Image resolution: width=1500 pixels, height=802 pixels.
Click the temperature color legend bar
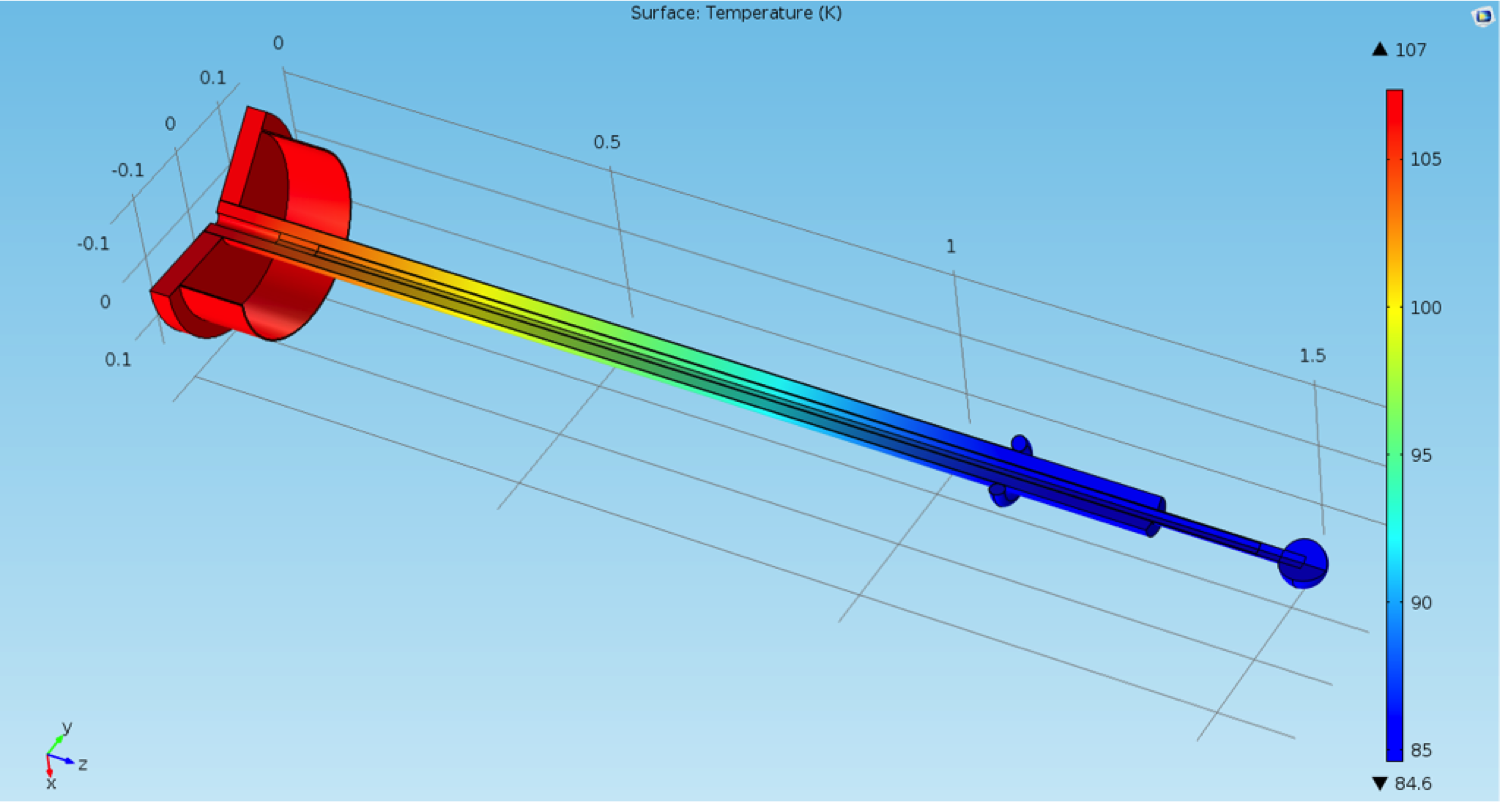pos(1394,426)
